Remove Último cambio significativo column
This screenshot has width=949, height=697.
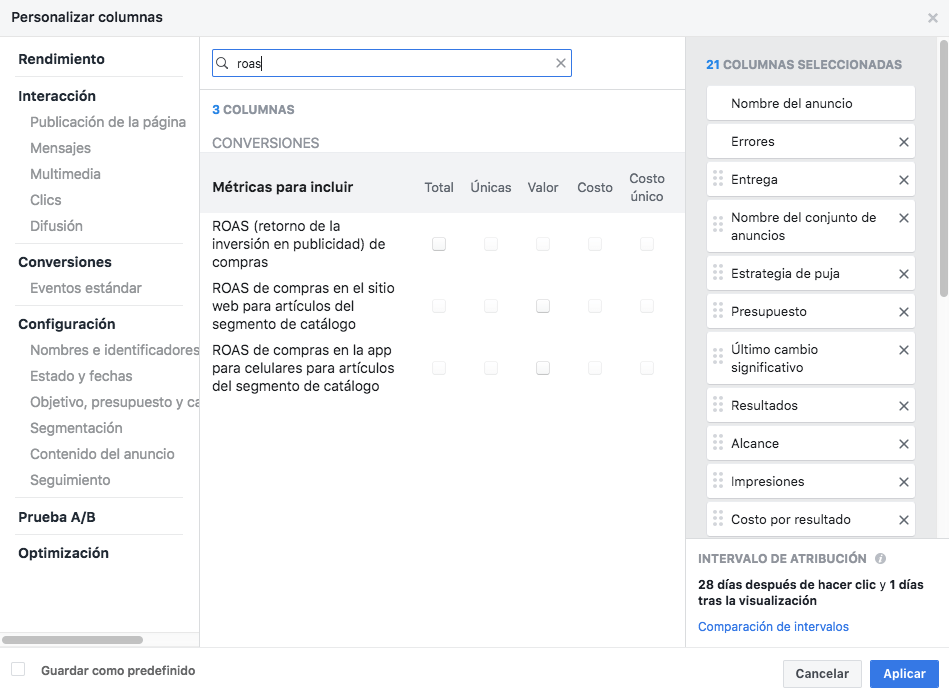904,350
